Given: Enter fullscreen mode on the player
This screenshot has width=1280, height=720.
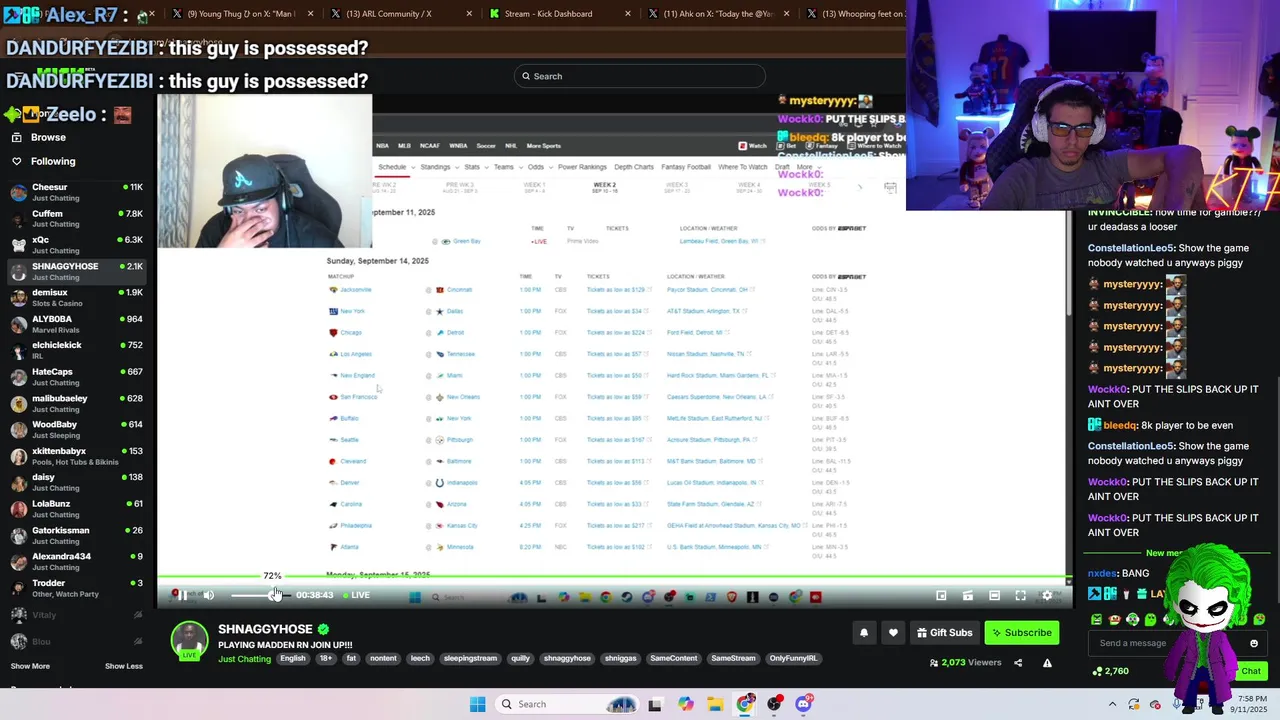Looking at the screenshot, I should (x=1020, y=595).
